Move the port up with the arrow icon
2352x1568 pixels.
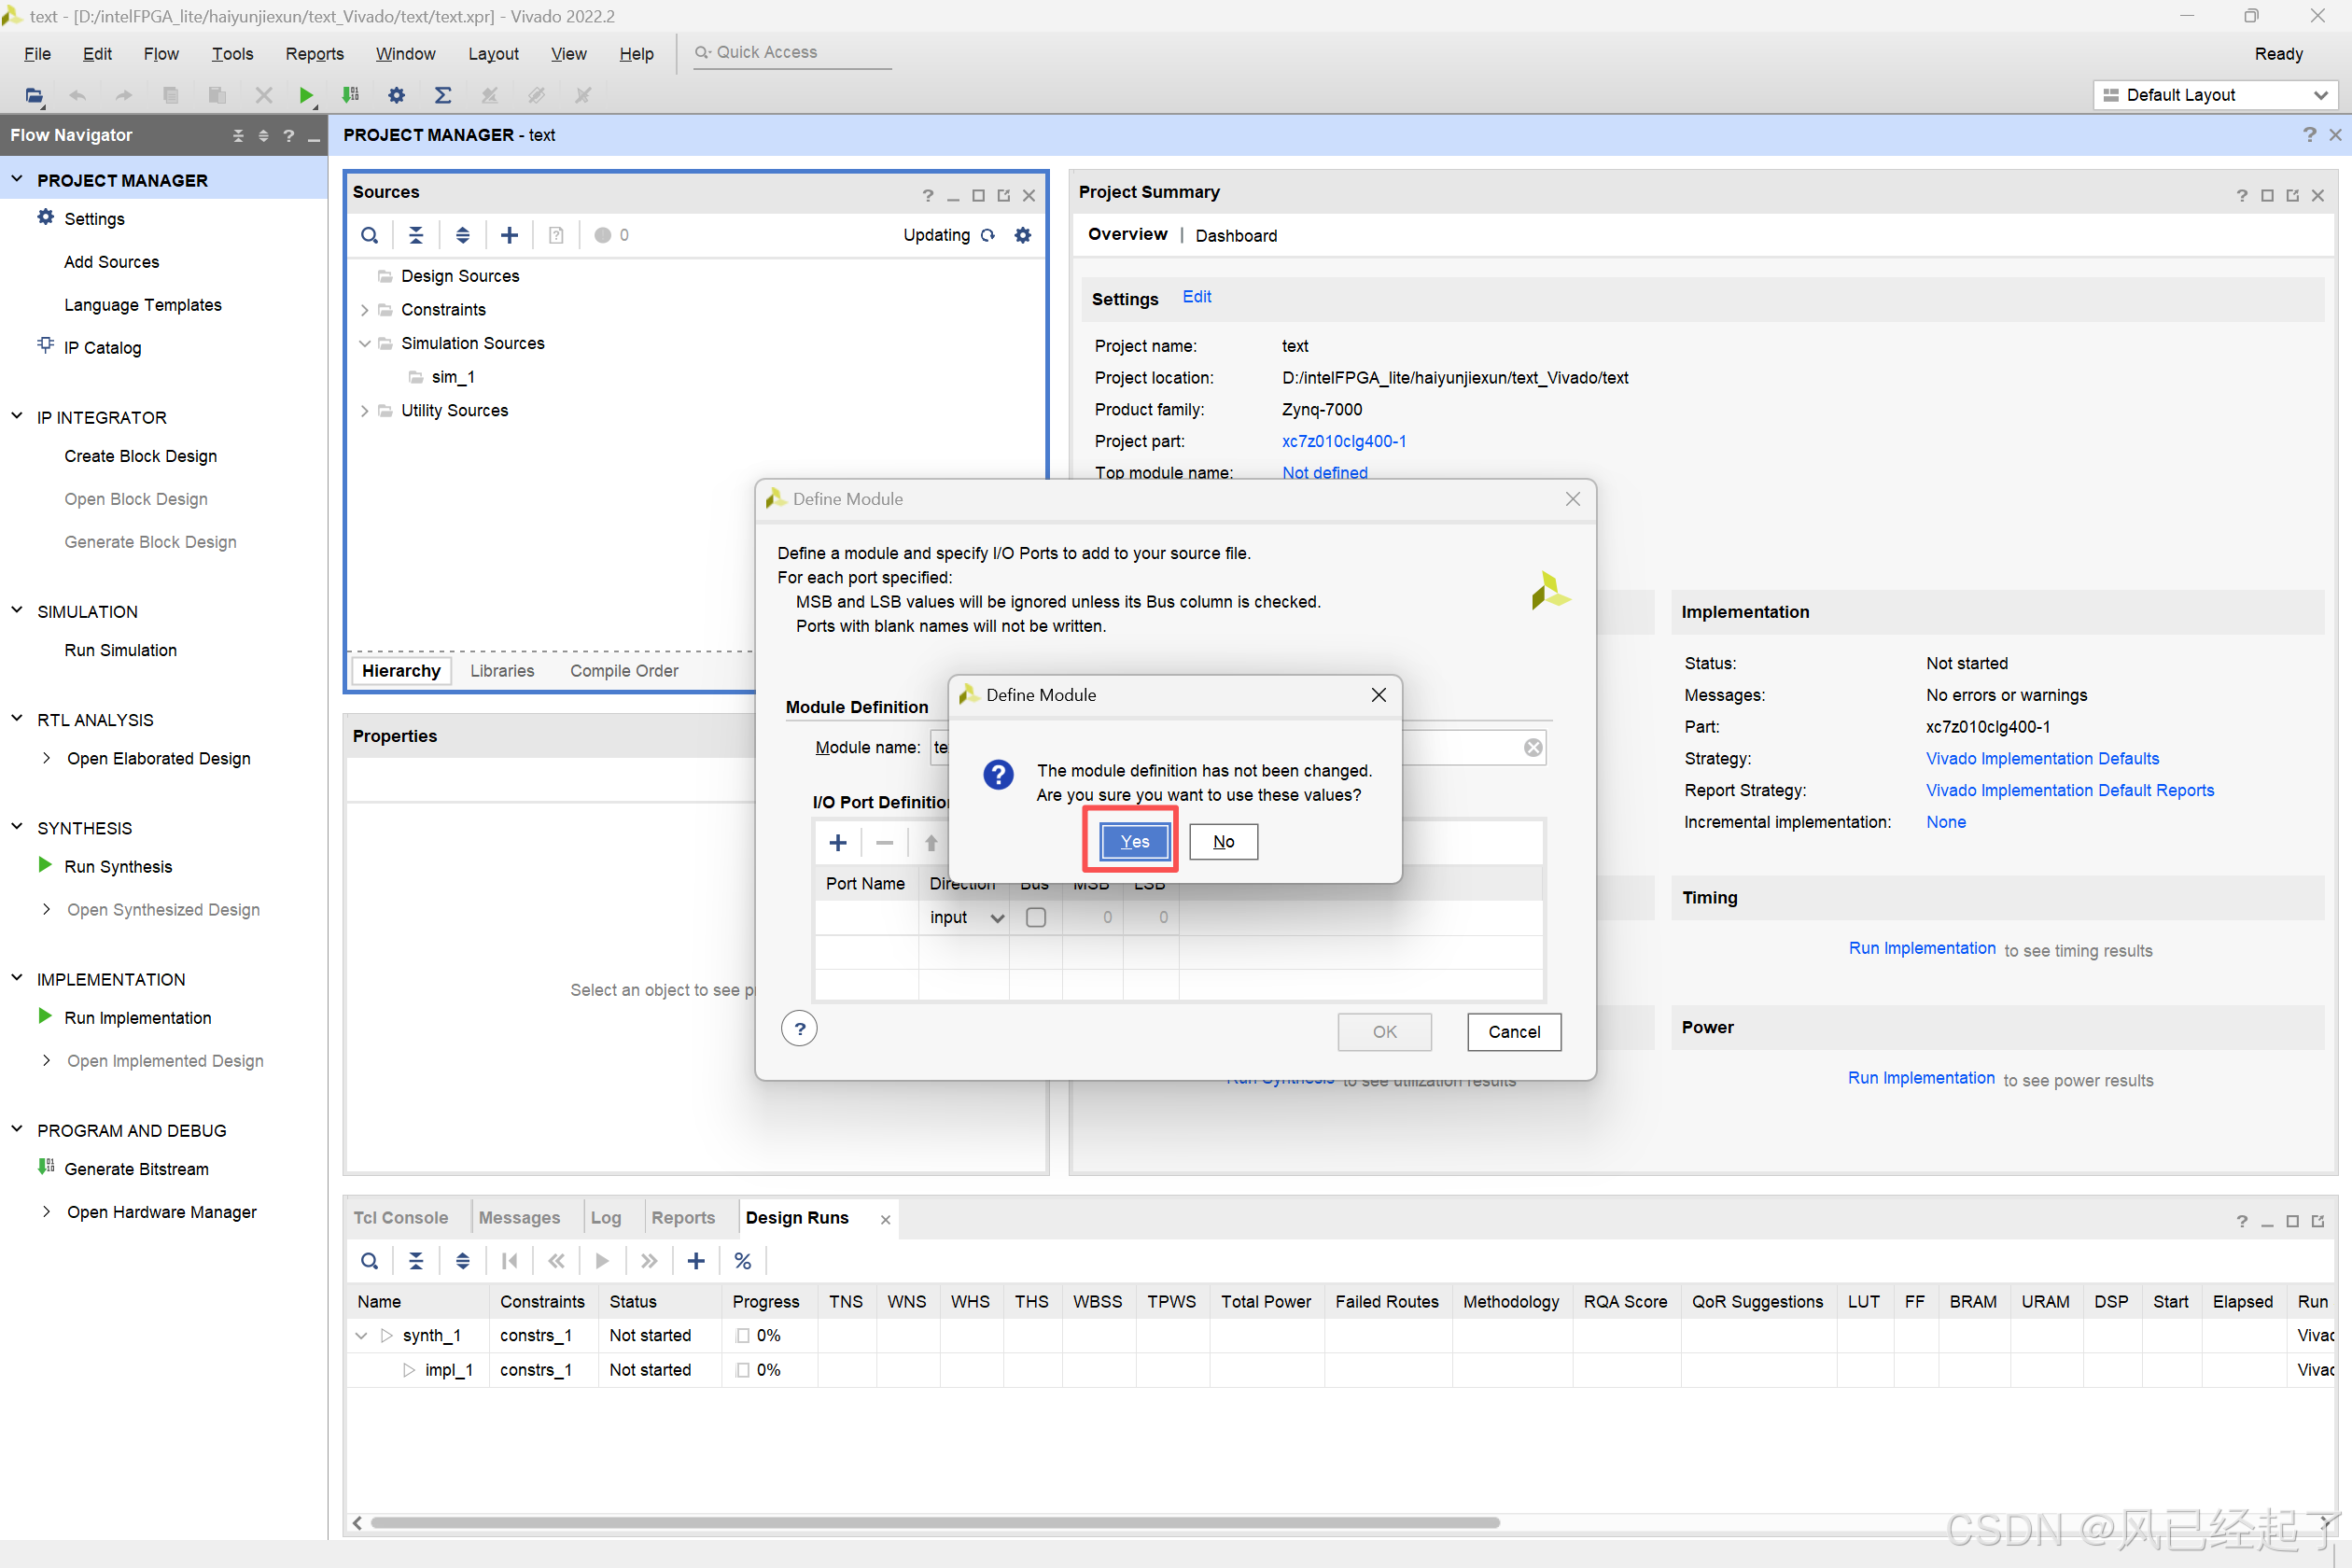[x=931, y=843]
